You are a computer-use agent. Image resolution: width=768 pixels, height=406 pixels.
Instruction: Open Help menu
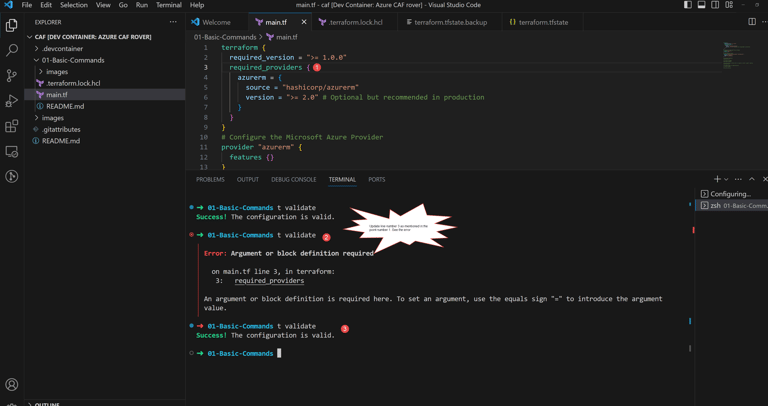point(197,5)
